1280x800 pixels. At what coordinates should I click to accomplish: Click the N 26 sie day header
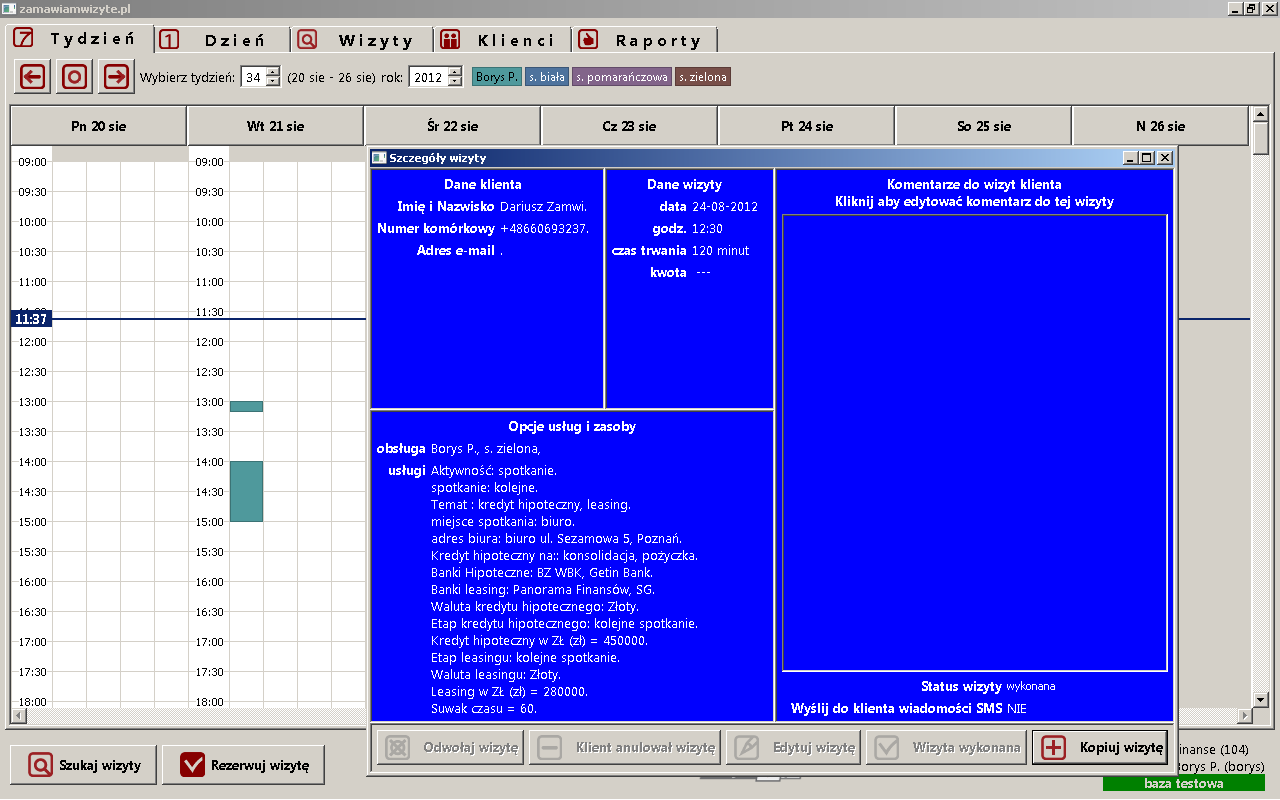tap(1160, 126)
